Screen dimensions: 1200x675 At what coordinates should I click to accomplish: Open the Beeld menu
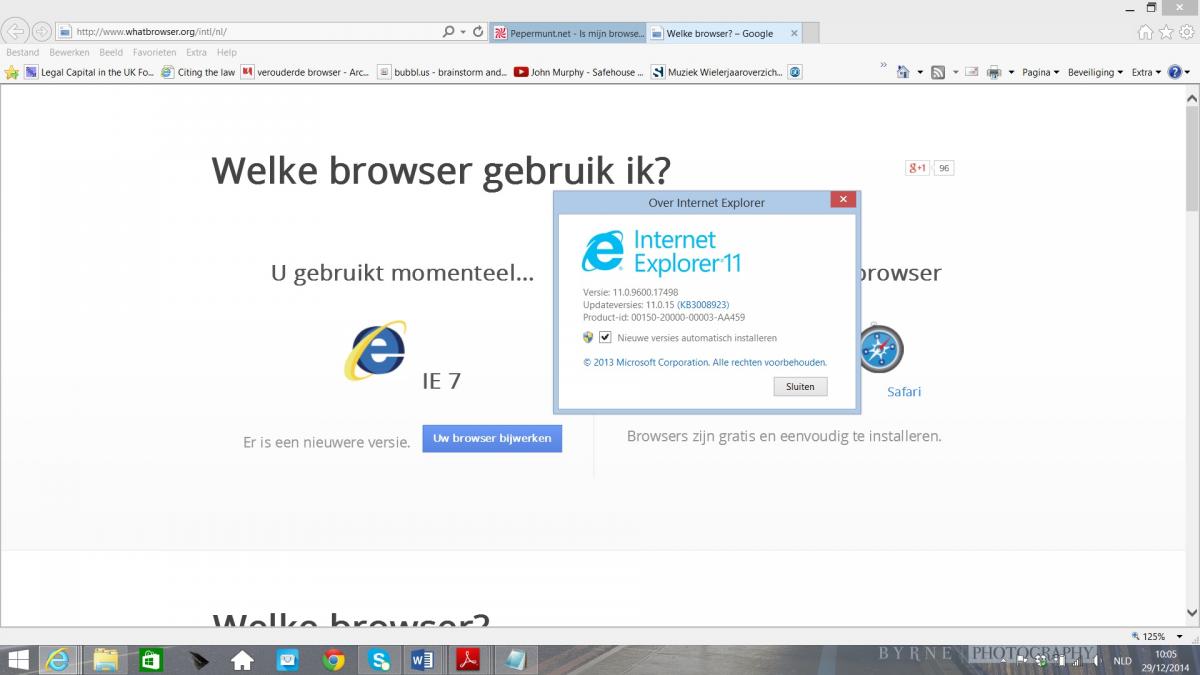(111, 52)
